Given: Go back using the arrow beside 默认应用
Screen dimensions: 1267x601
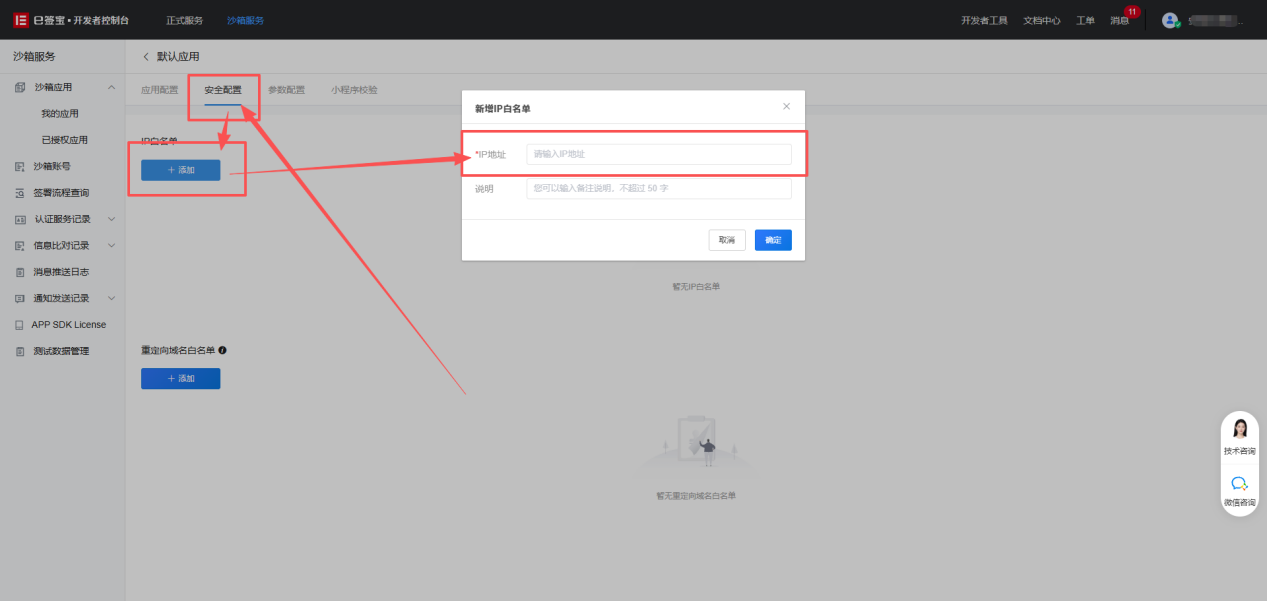Looking at the screenshot, I should click(146, 56).
